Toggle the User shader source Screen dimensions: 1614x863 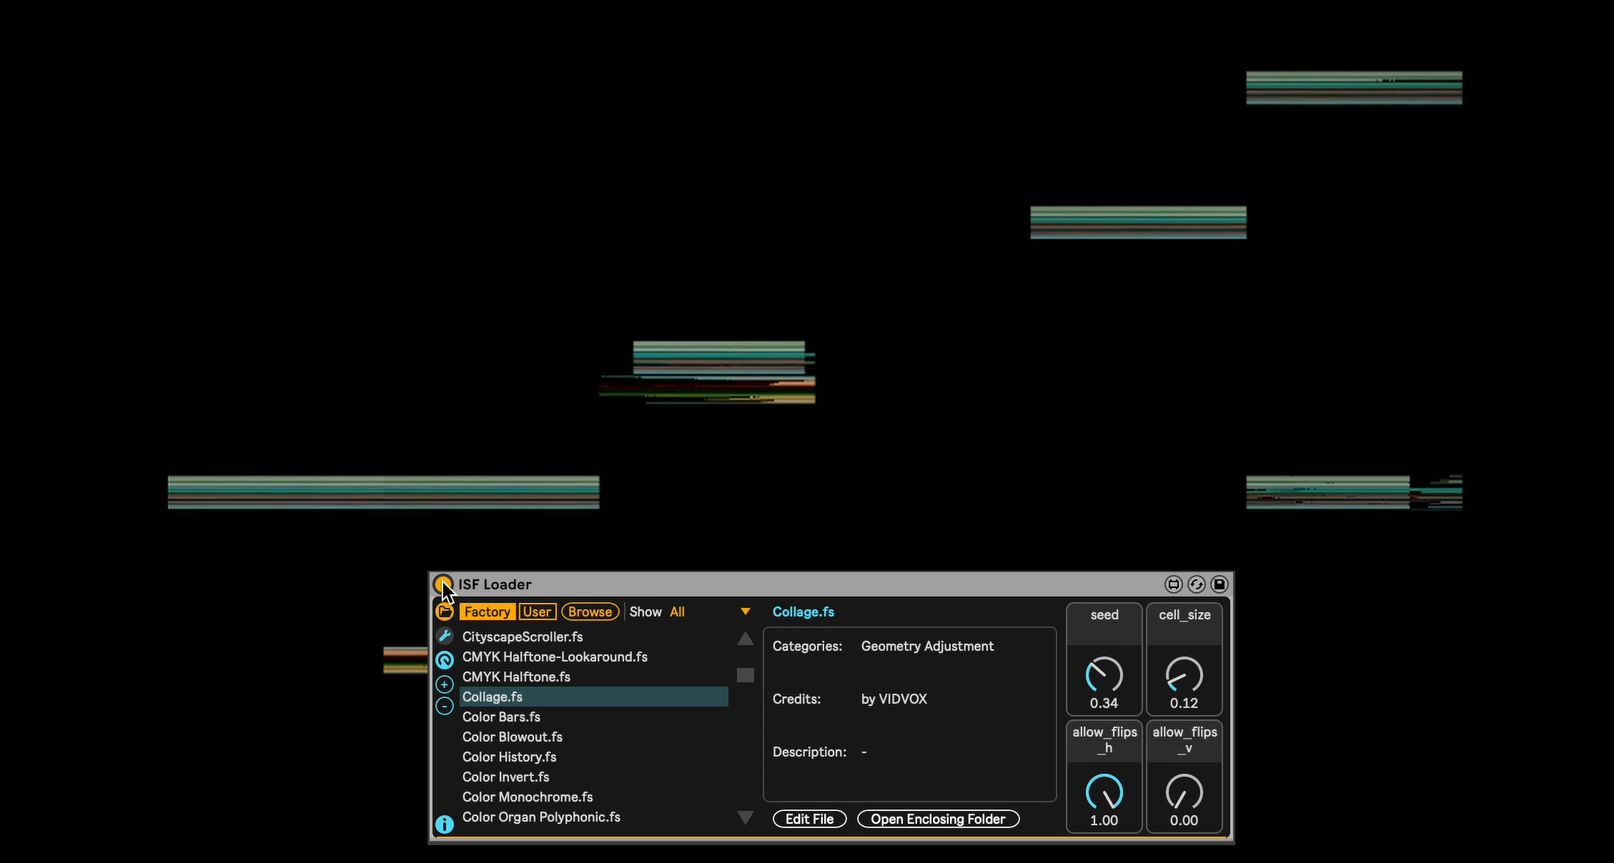click(x=537, y=612)
